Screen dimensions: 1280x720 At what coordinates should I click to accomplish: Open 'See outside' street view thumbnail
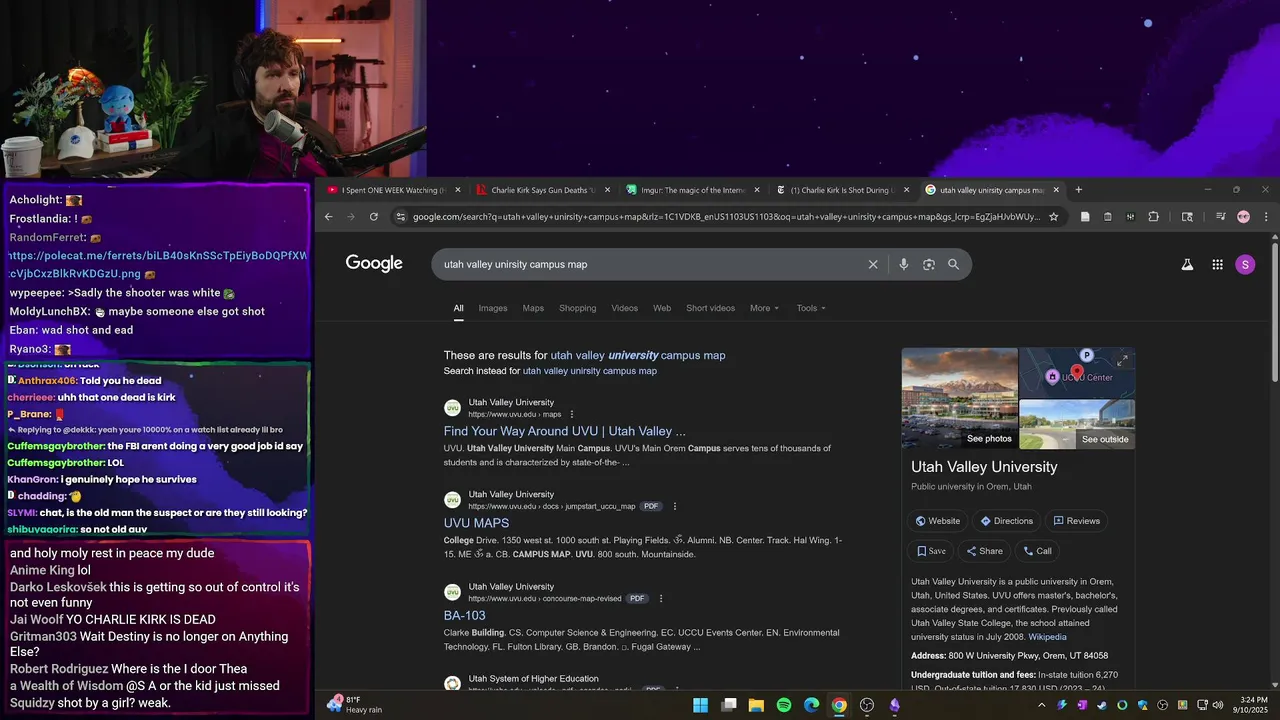(1077, 424)
